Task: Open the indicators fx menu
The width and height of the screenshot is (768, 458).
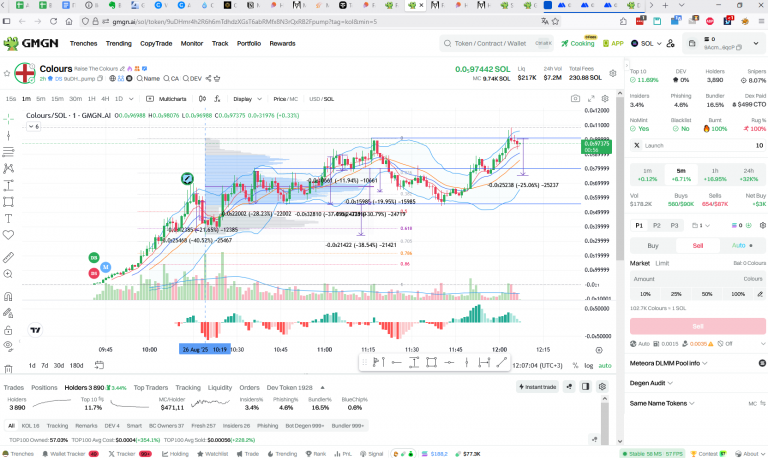Action: [217, 99]
